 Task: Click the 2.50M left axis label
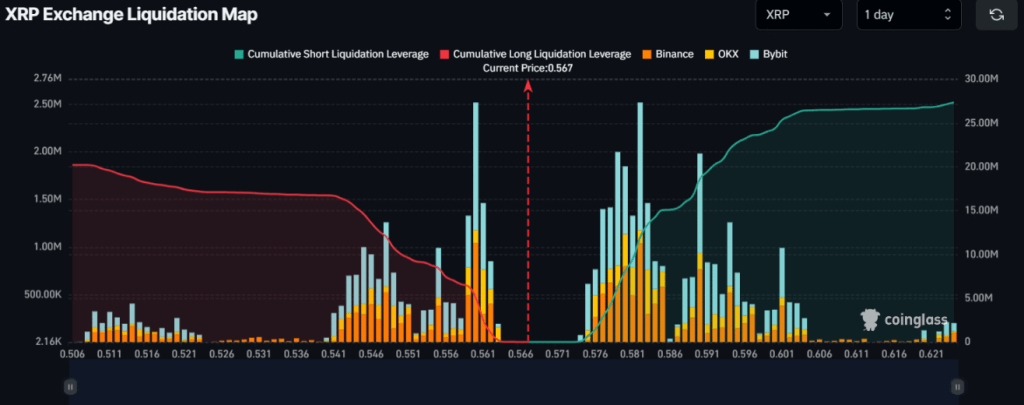pyautogui.click(x=47, y=105)
